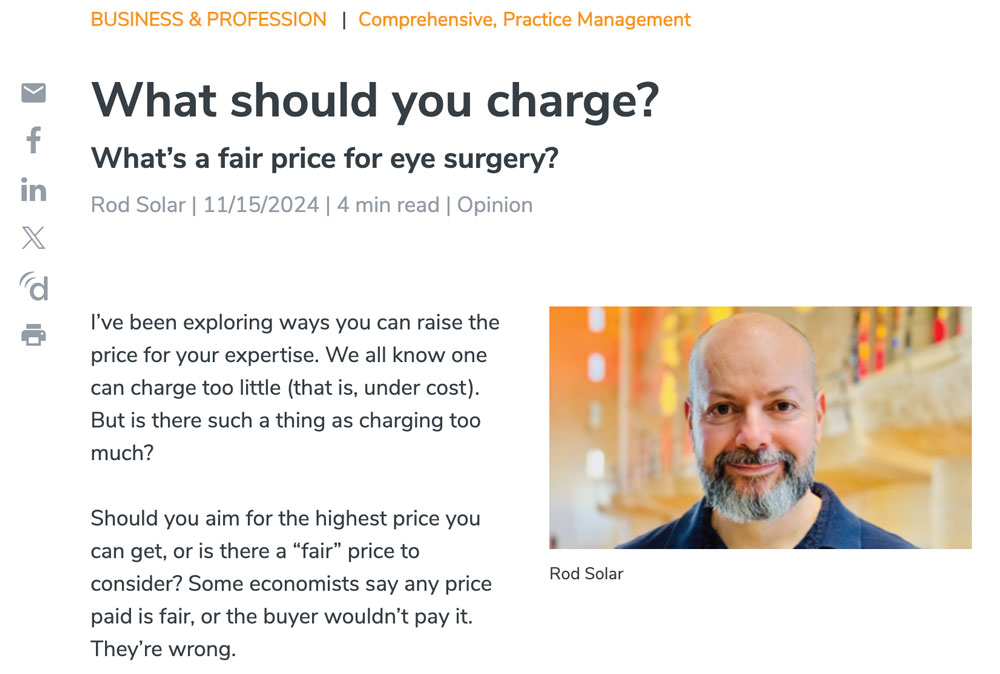
Task: Share the article on LinkedIn
Action: [x=33, y=189]
